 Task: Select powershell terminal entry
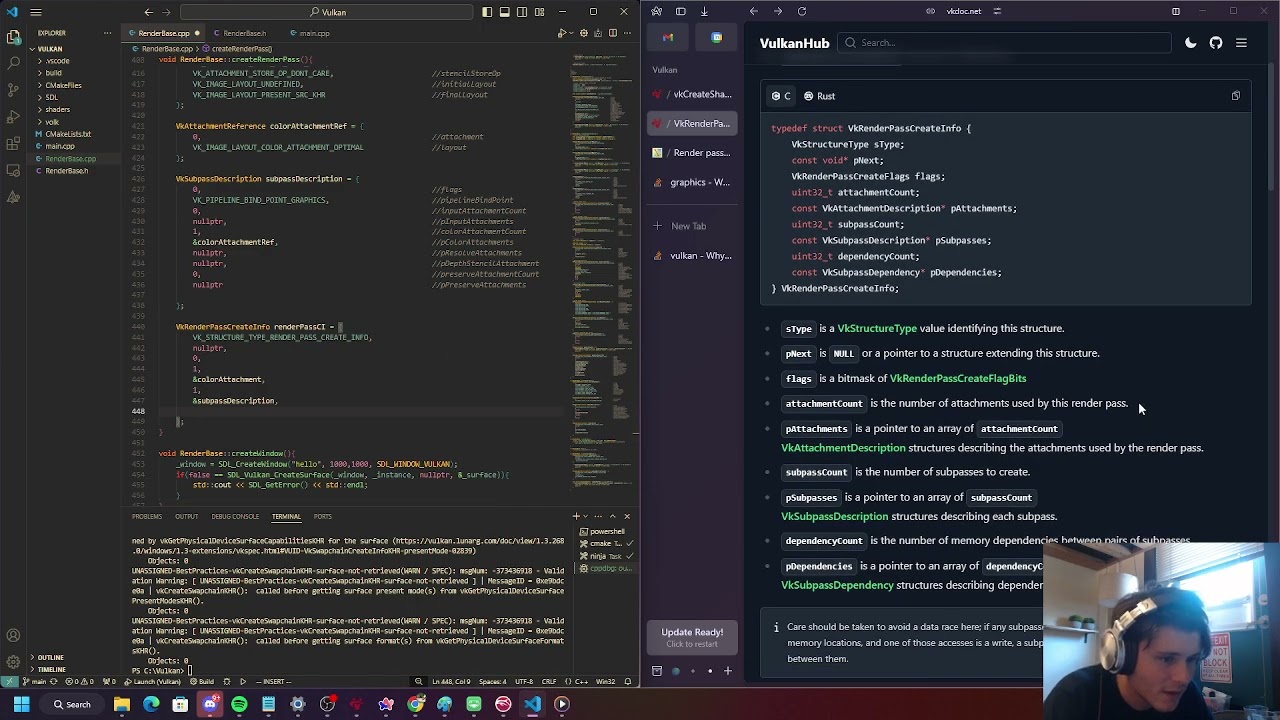(x=605, y=532)
